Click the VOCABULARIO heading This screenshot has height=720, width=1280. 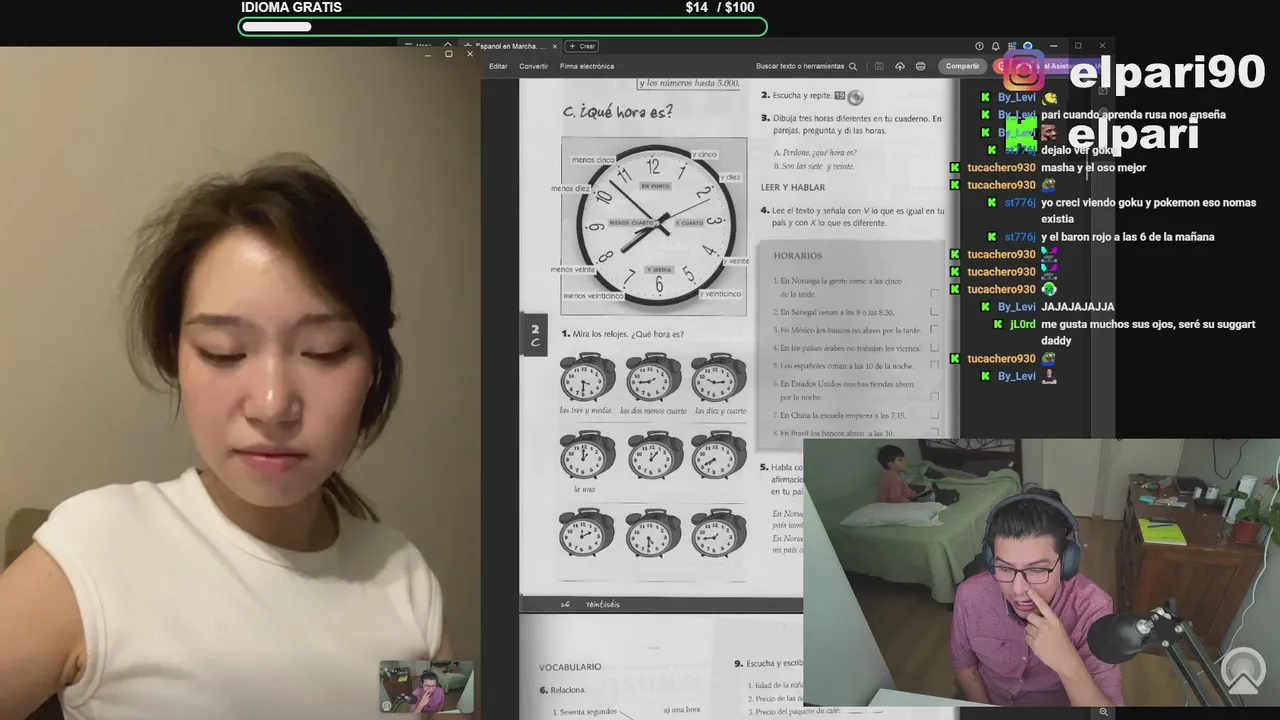pos(570,666)
